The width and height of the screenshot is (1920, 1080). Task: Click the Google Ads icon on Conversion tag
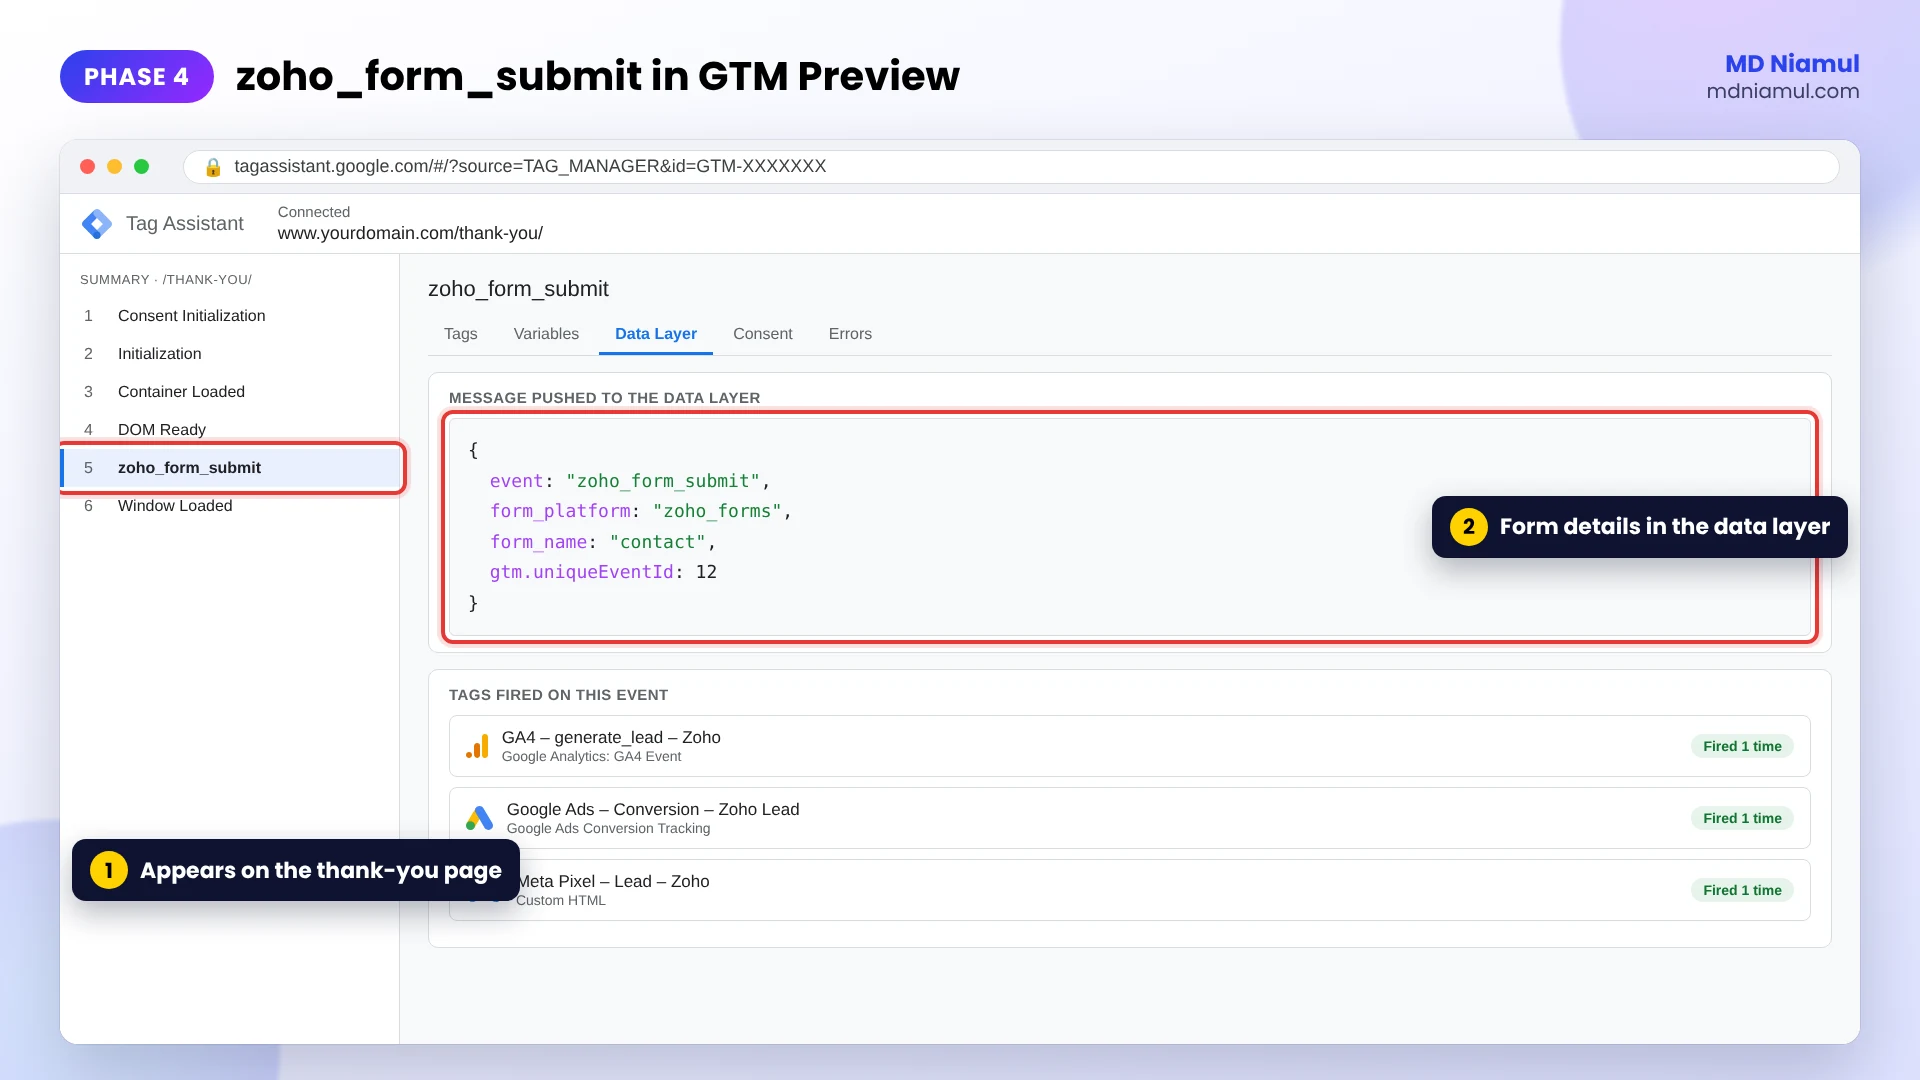(x=480, y=818)
